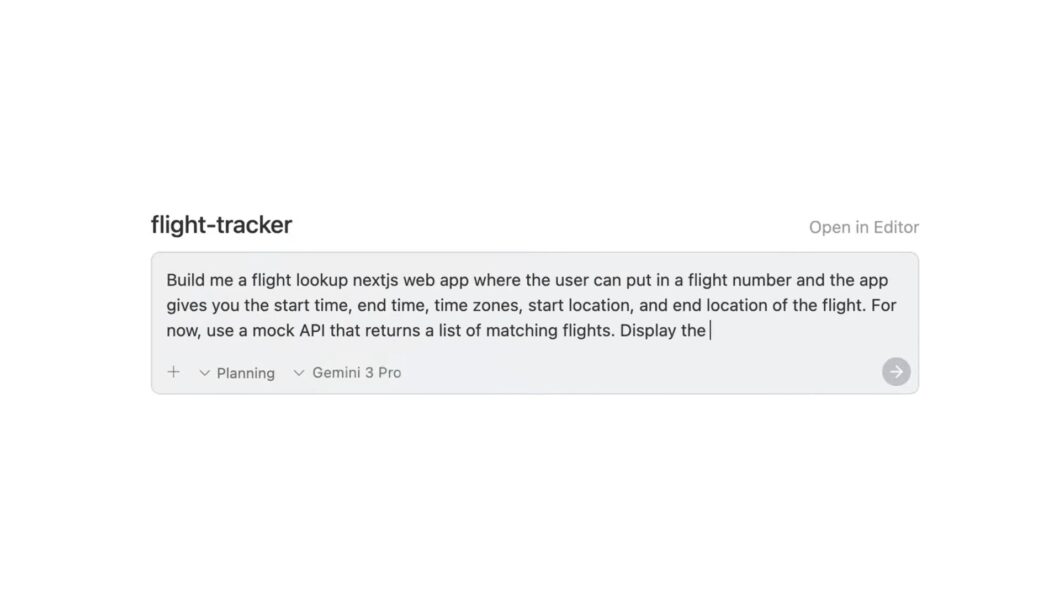Viewport: 1060px width, 596px height.
Task: Click the plus icon to add context
Action: pyautogui.click(x=174, y=372)
